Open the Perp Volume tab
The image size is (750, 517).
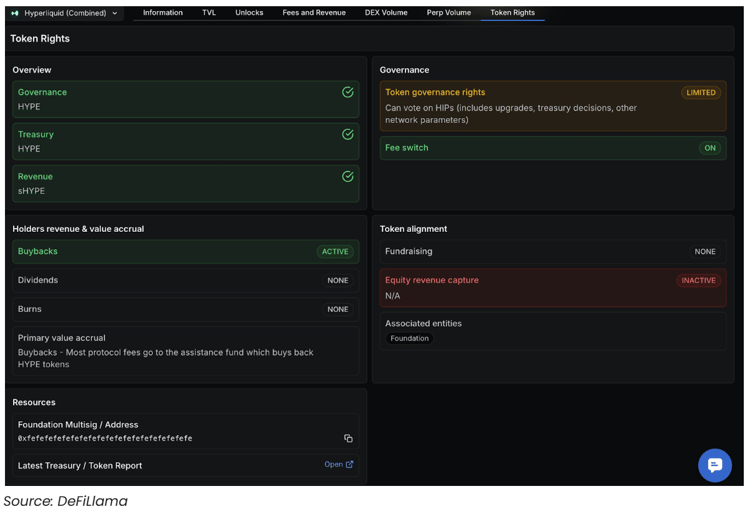pyautogui.click(x=449, y=12)
